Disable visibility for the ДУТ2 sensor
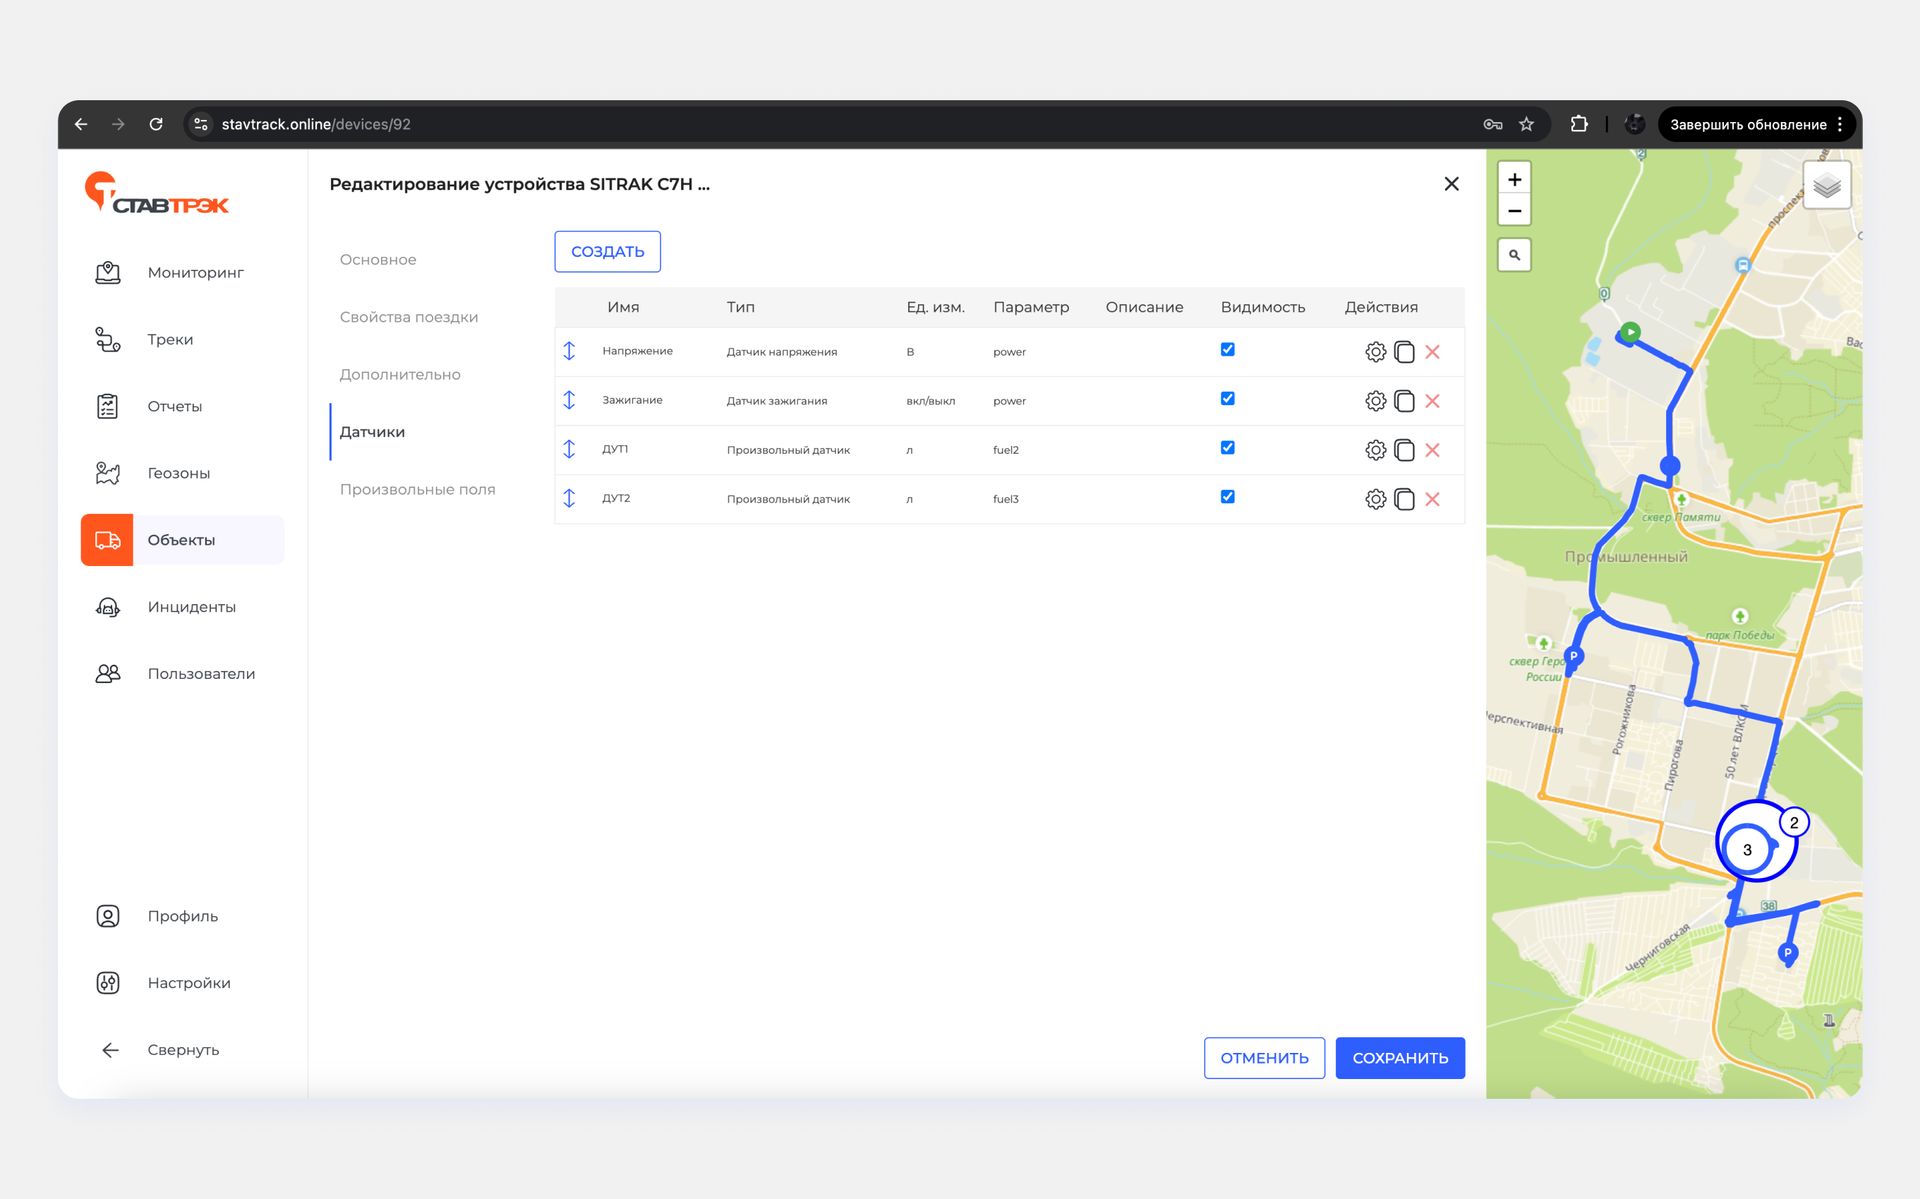 coord(1227,497)
